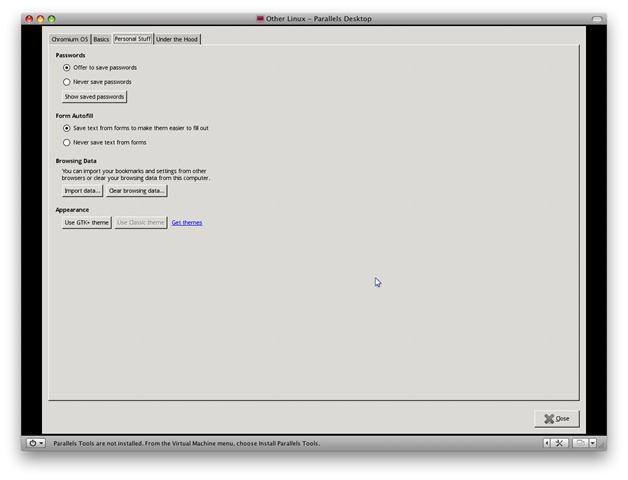Open the Basics tab

[101, 39]
